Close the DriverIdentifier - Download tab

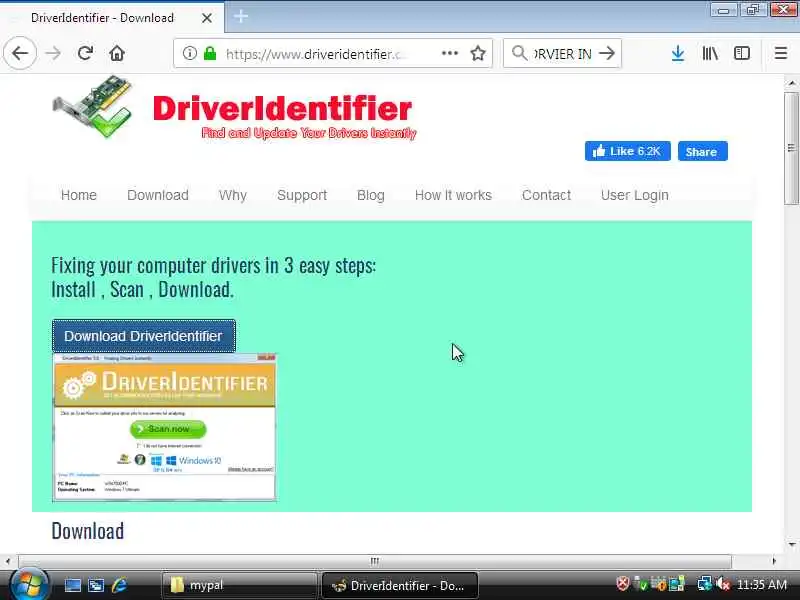[207, 18]
